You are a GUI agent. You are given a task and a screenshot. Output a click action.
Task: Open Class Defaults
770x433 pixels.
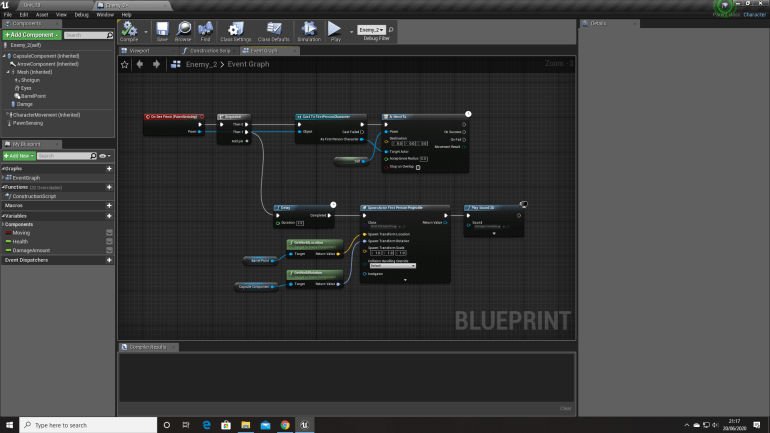click(274, 31)
